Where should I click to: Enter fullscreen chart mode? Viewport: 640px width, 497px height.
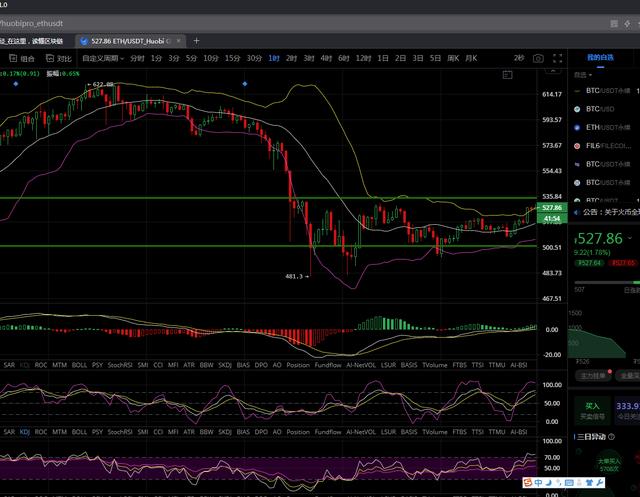558,58
